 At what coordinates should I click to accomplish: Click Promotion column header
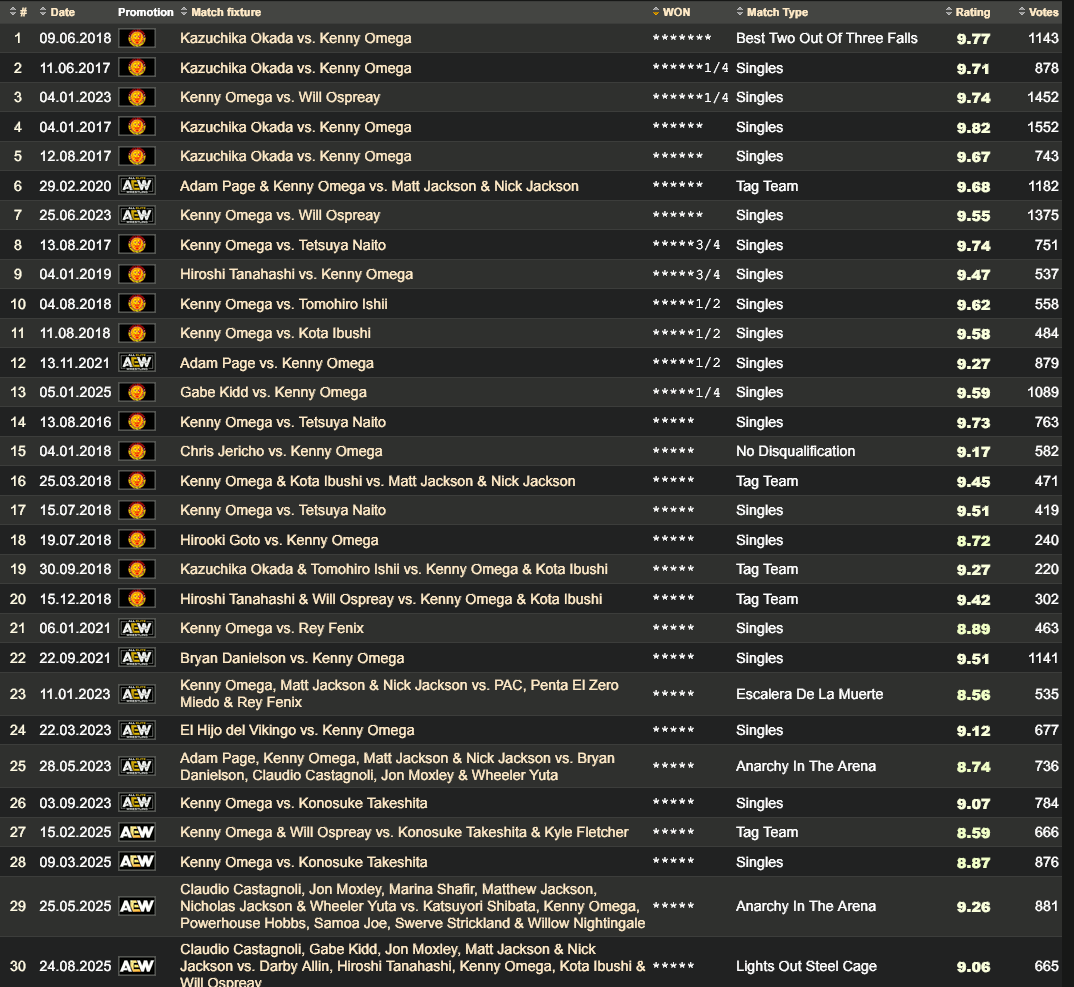click(x=145, y=12)
